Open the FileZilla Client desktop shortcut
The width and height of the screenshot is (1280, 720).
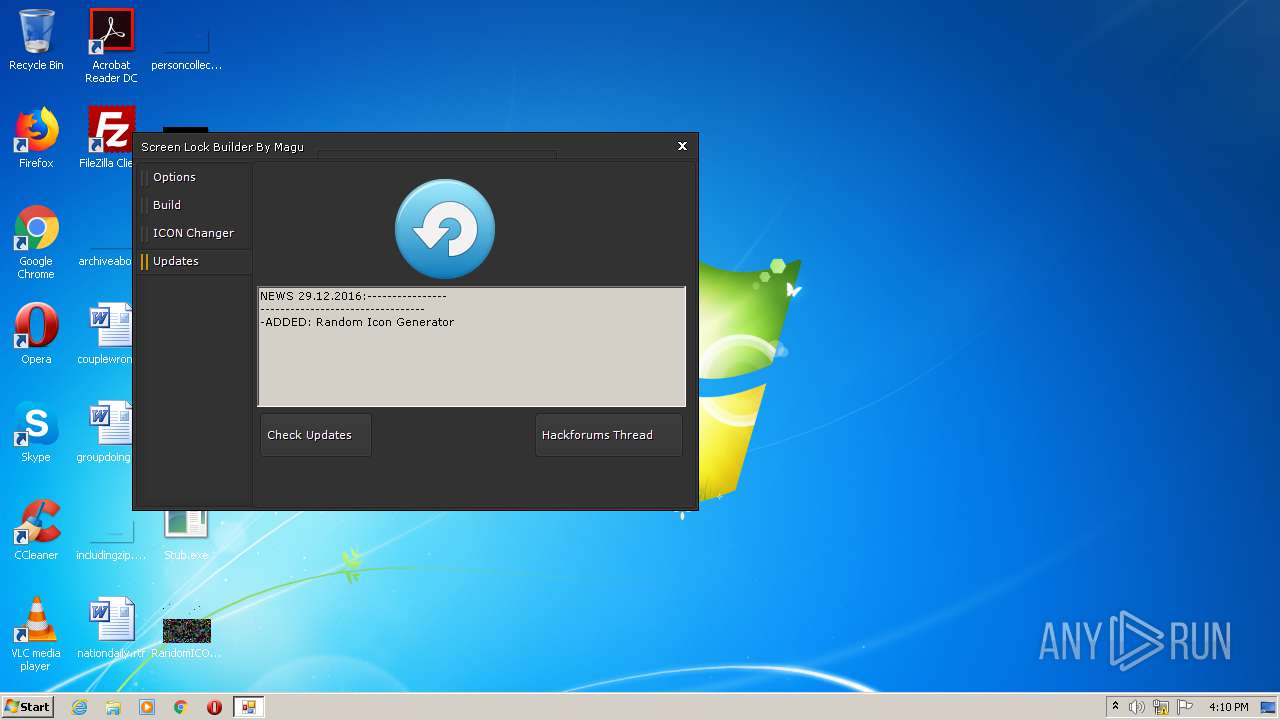coord(108,138)
